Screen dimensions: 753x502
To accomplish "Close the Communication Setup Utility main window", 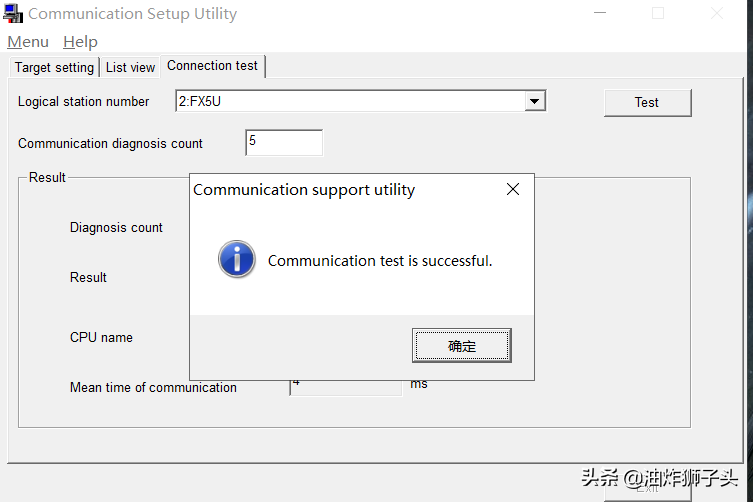I will 717,13.
